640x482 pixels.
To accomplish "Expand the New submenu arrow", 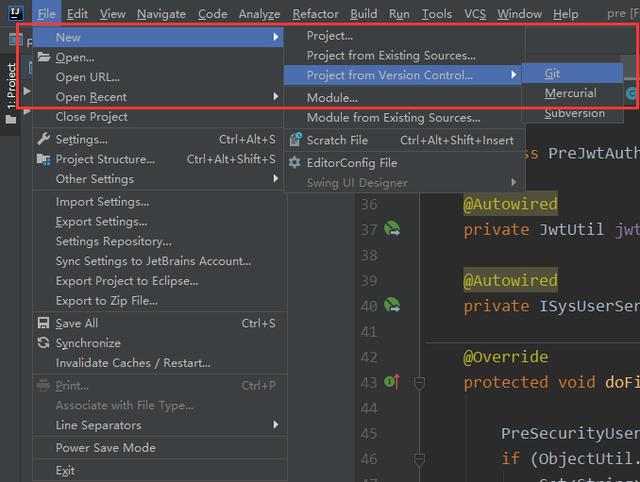I will coord(276,37).
